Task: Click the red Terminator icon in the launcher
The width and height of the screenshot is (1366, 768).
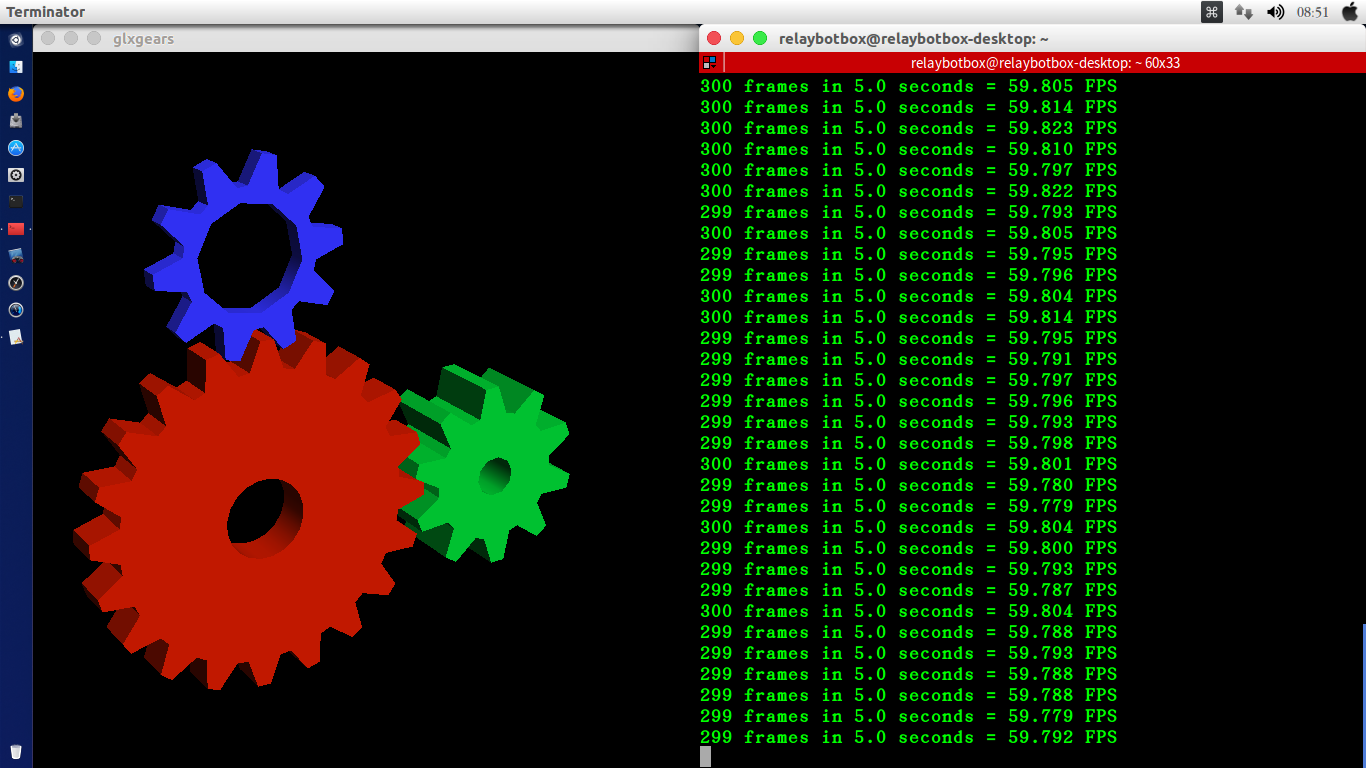Action: click(16, 228)
